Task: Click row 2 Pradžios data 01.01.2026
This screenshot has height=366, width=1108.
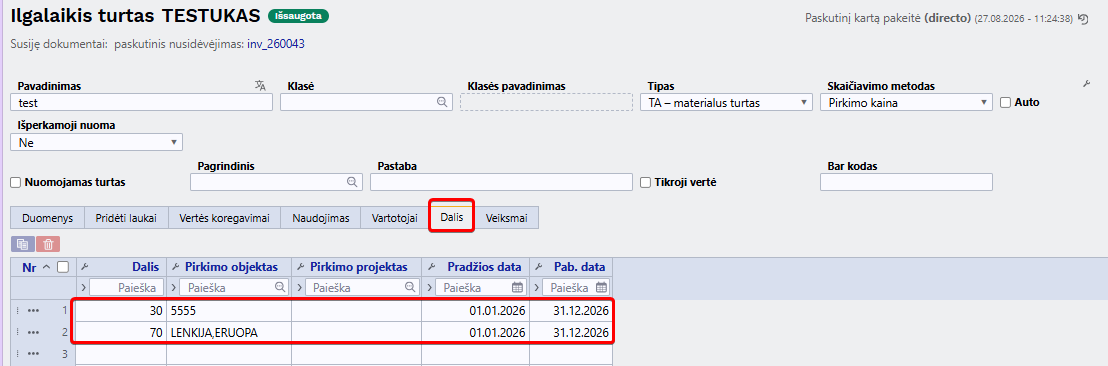Action: tap(476, 332)
